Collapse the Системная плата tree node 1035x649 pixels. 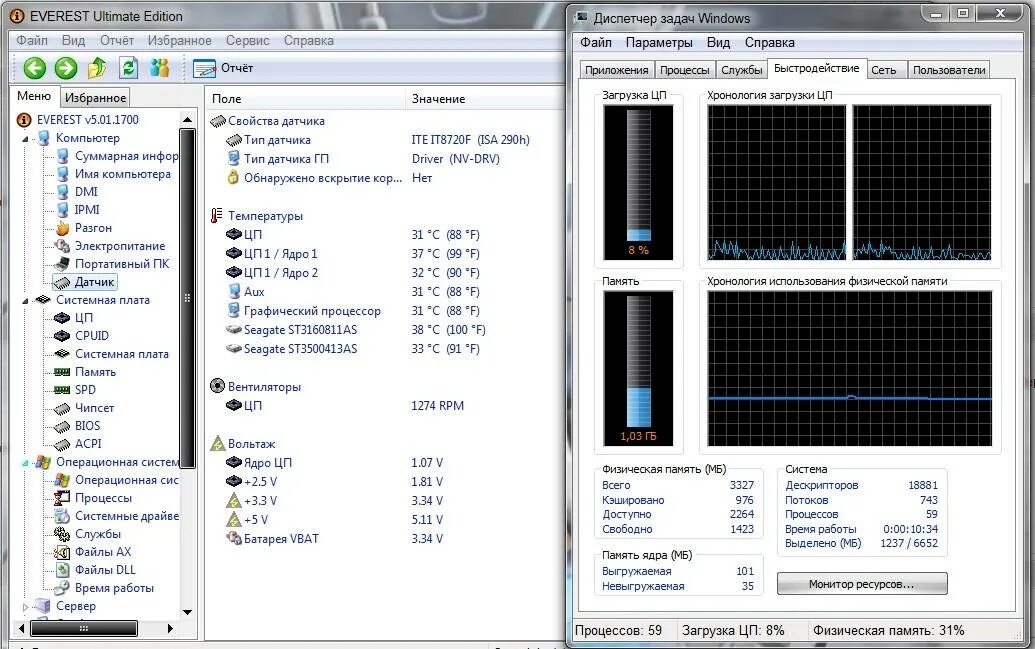(x=25, y=300)
